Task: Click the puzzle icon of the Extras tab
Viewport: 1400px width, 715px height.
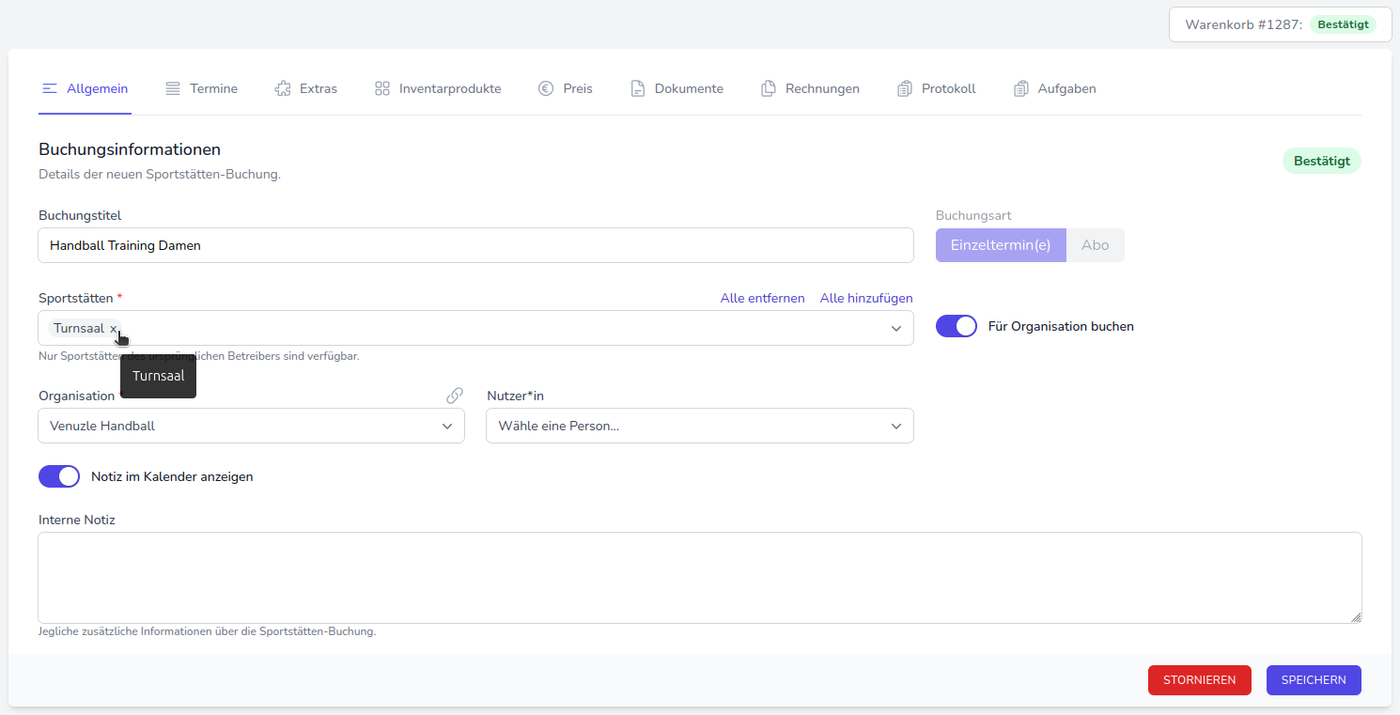Action: [x=282, y=89]
